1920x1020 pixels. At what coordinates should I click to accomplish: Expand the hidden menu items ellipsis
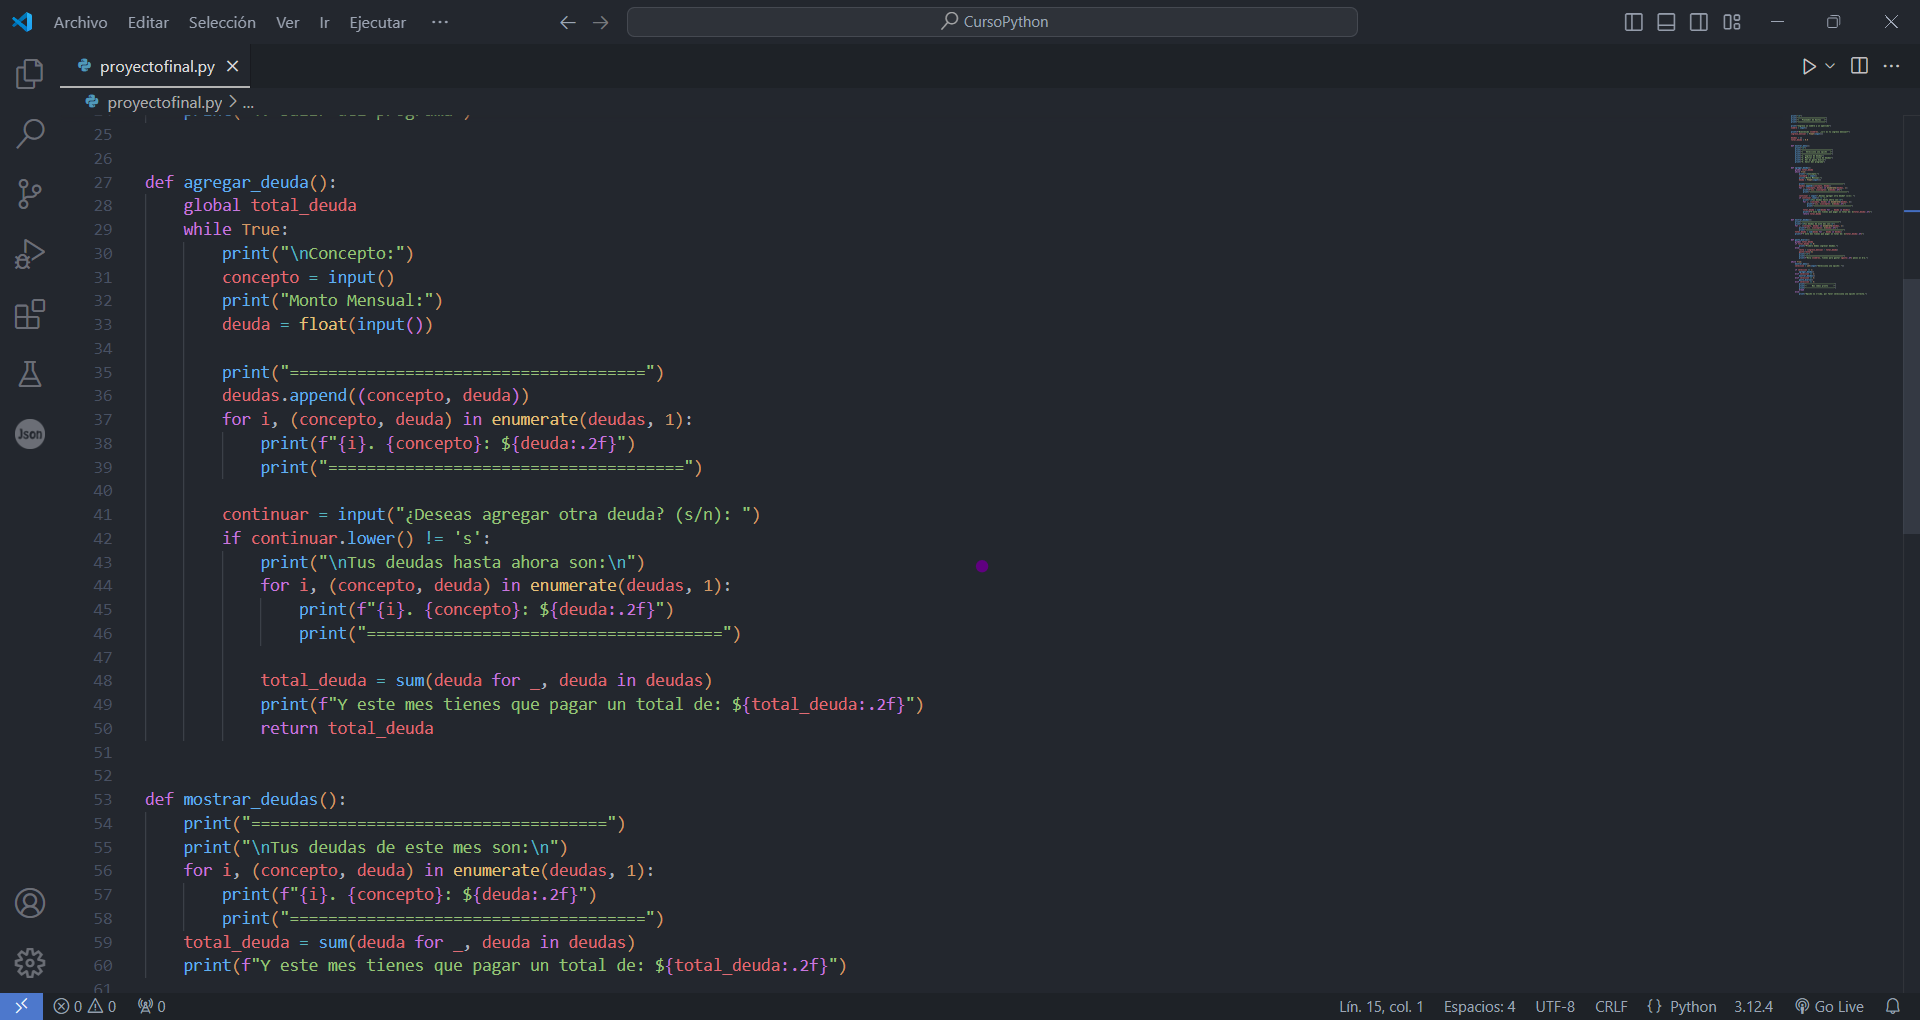440,22
